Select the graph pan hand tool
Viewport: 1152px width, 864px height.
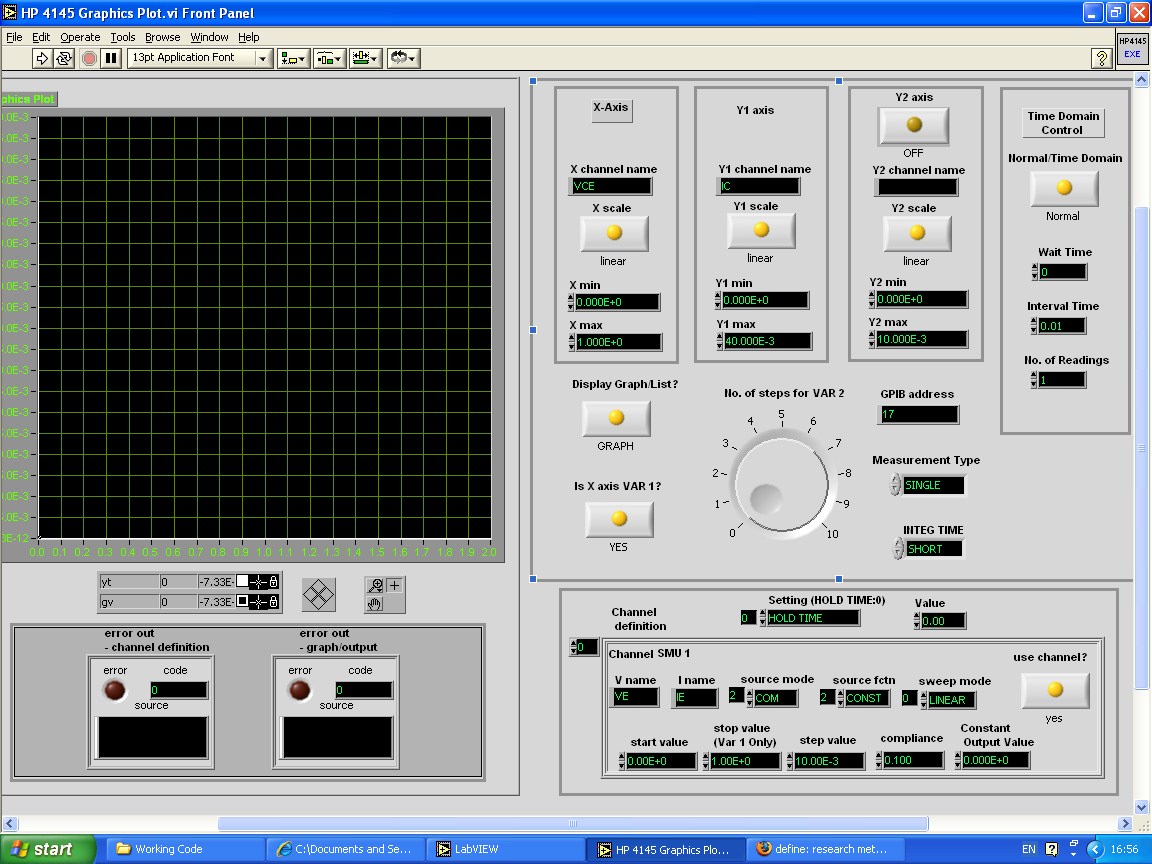[x=376, y=604]
